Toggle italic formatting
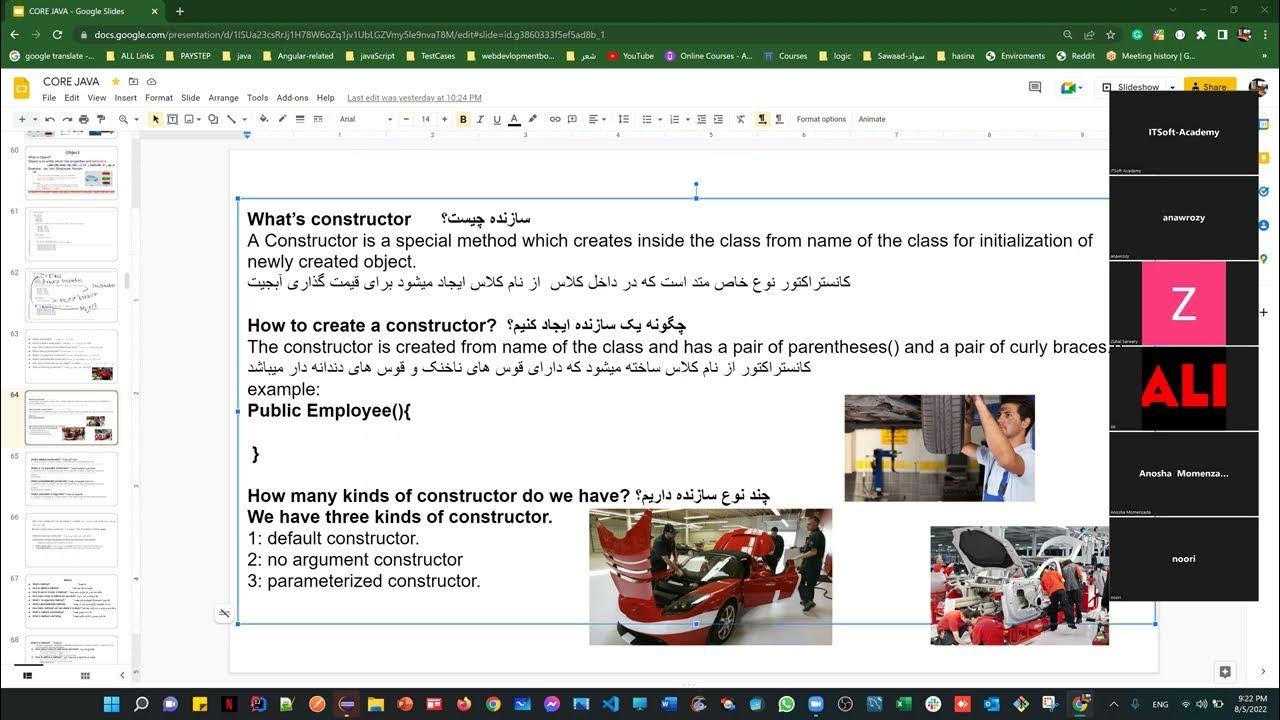1280x720 pixels. pos(480,119)
